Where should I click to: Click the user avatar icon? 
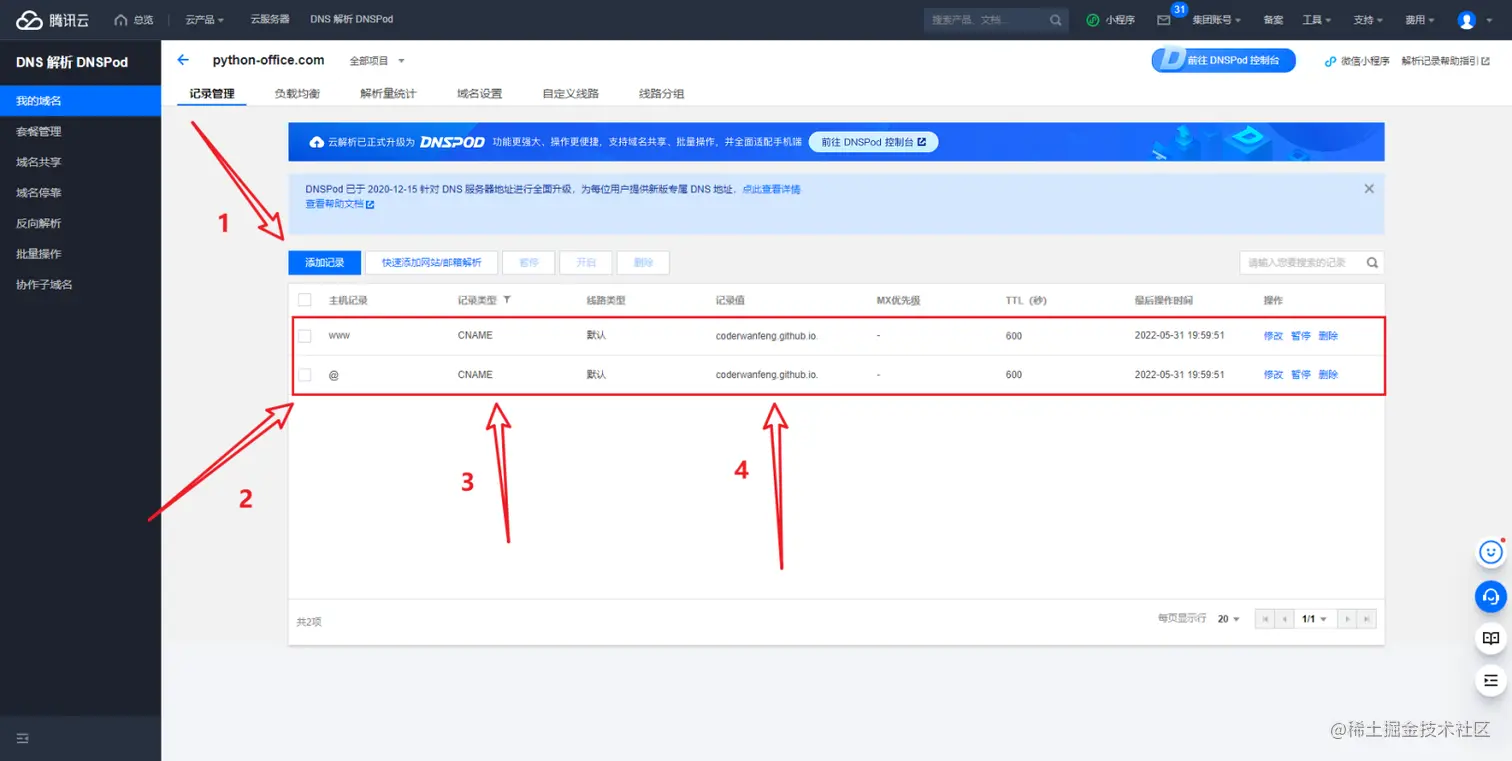tap(1467, 20)
